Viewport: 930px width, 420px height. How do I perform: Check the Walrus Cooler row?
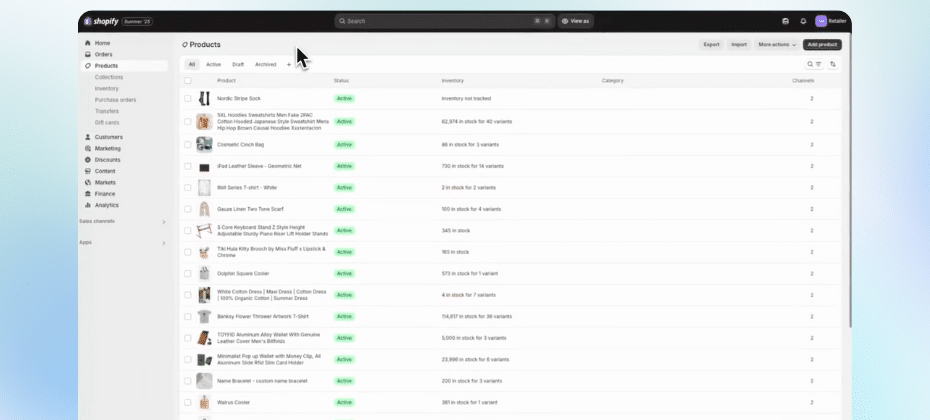click(187, 402)
